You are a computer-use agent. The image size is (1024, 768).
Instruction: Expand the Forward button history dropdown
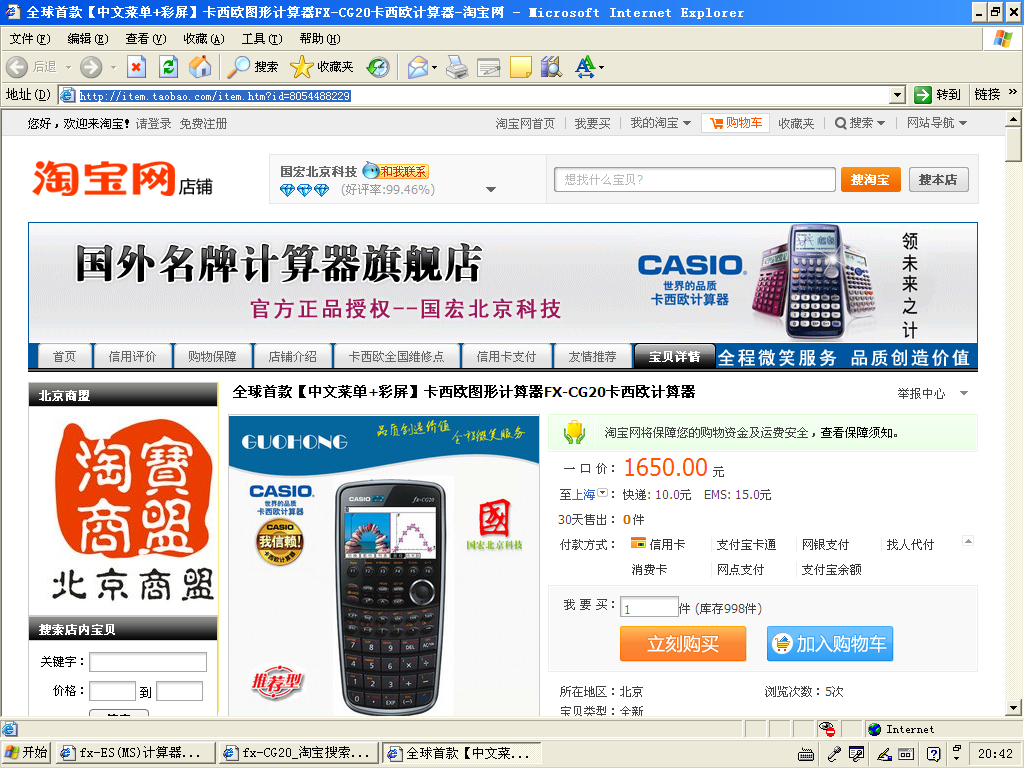(113, 67)
